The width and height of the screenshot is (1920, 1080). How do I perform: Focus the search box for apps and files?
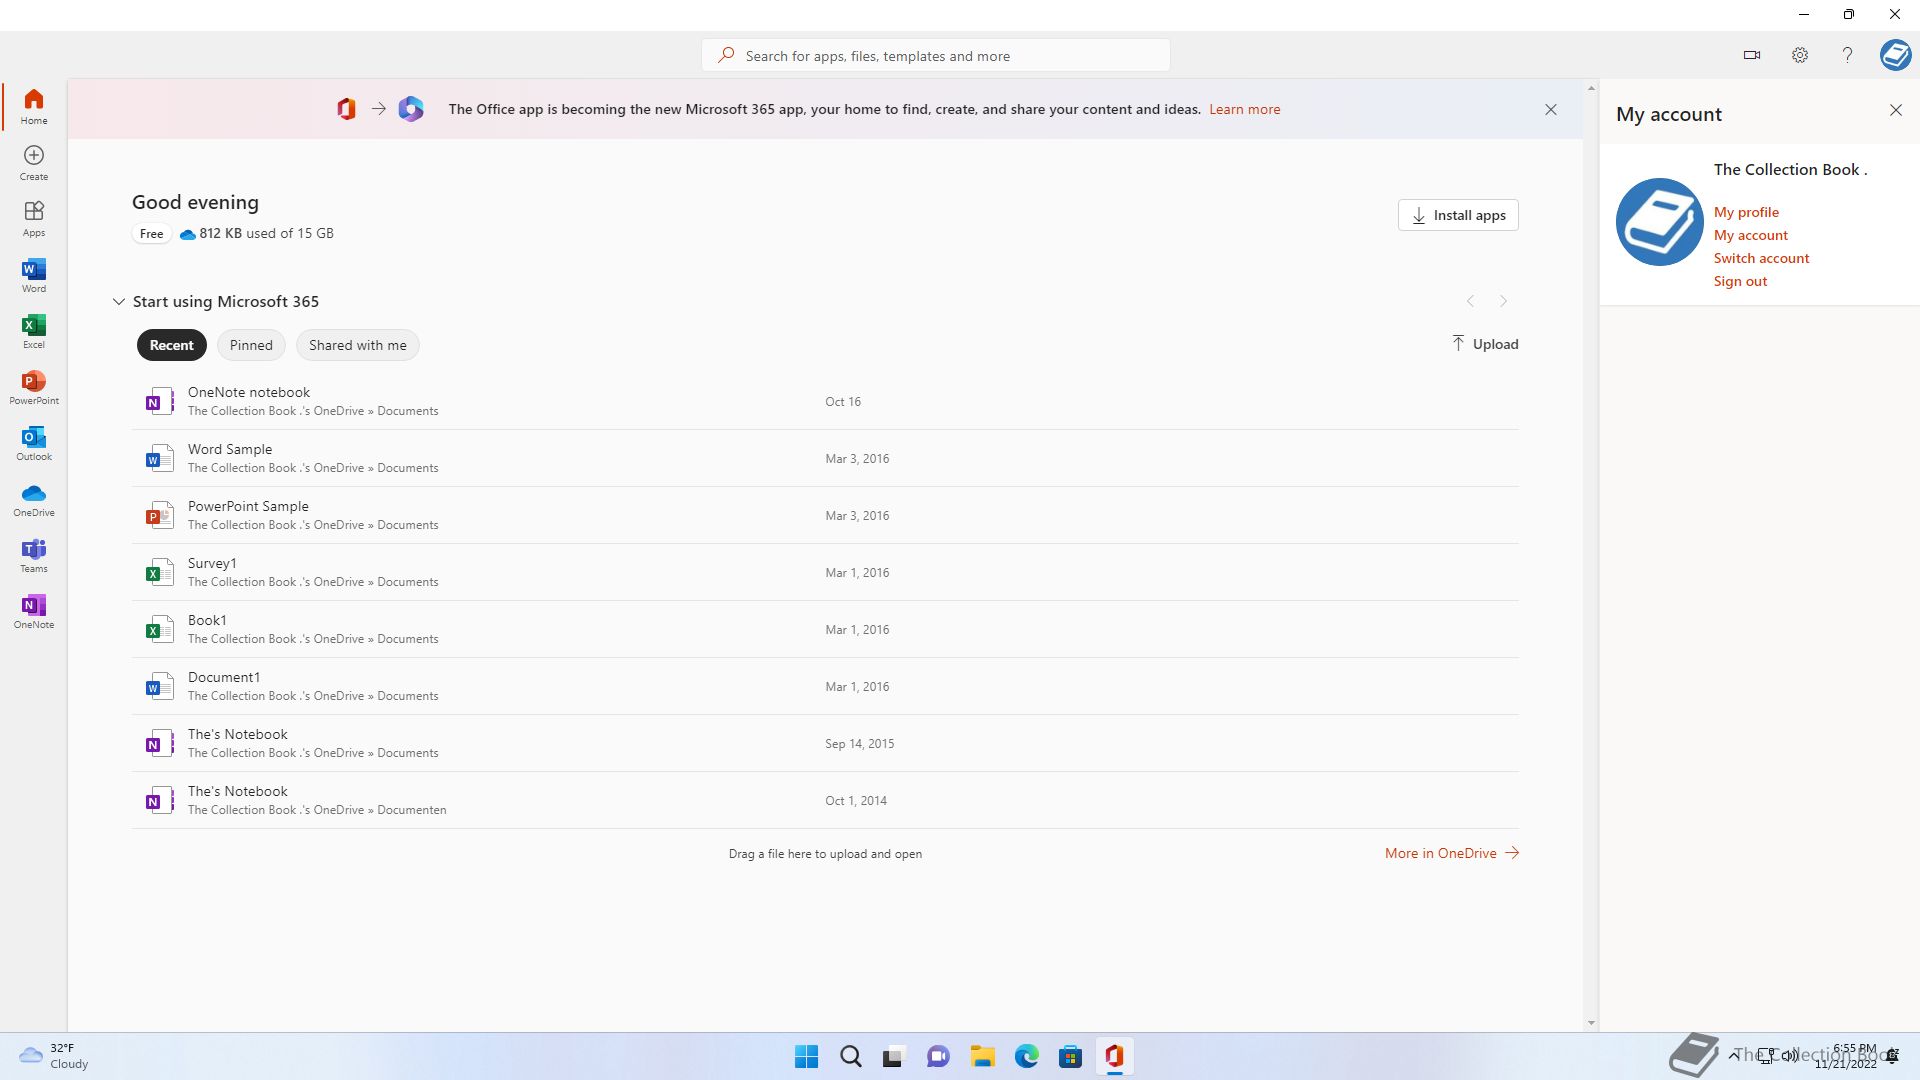tap(936, 55)
